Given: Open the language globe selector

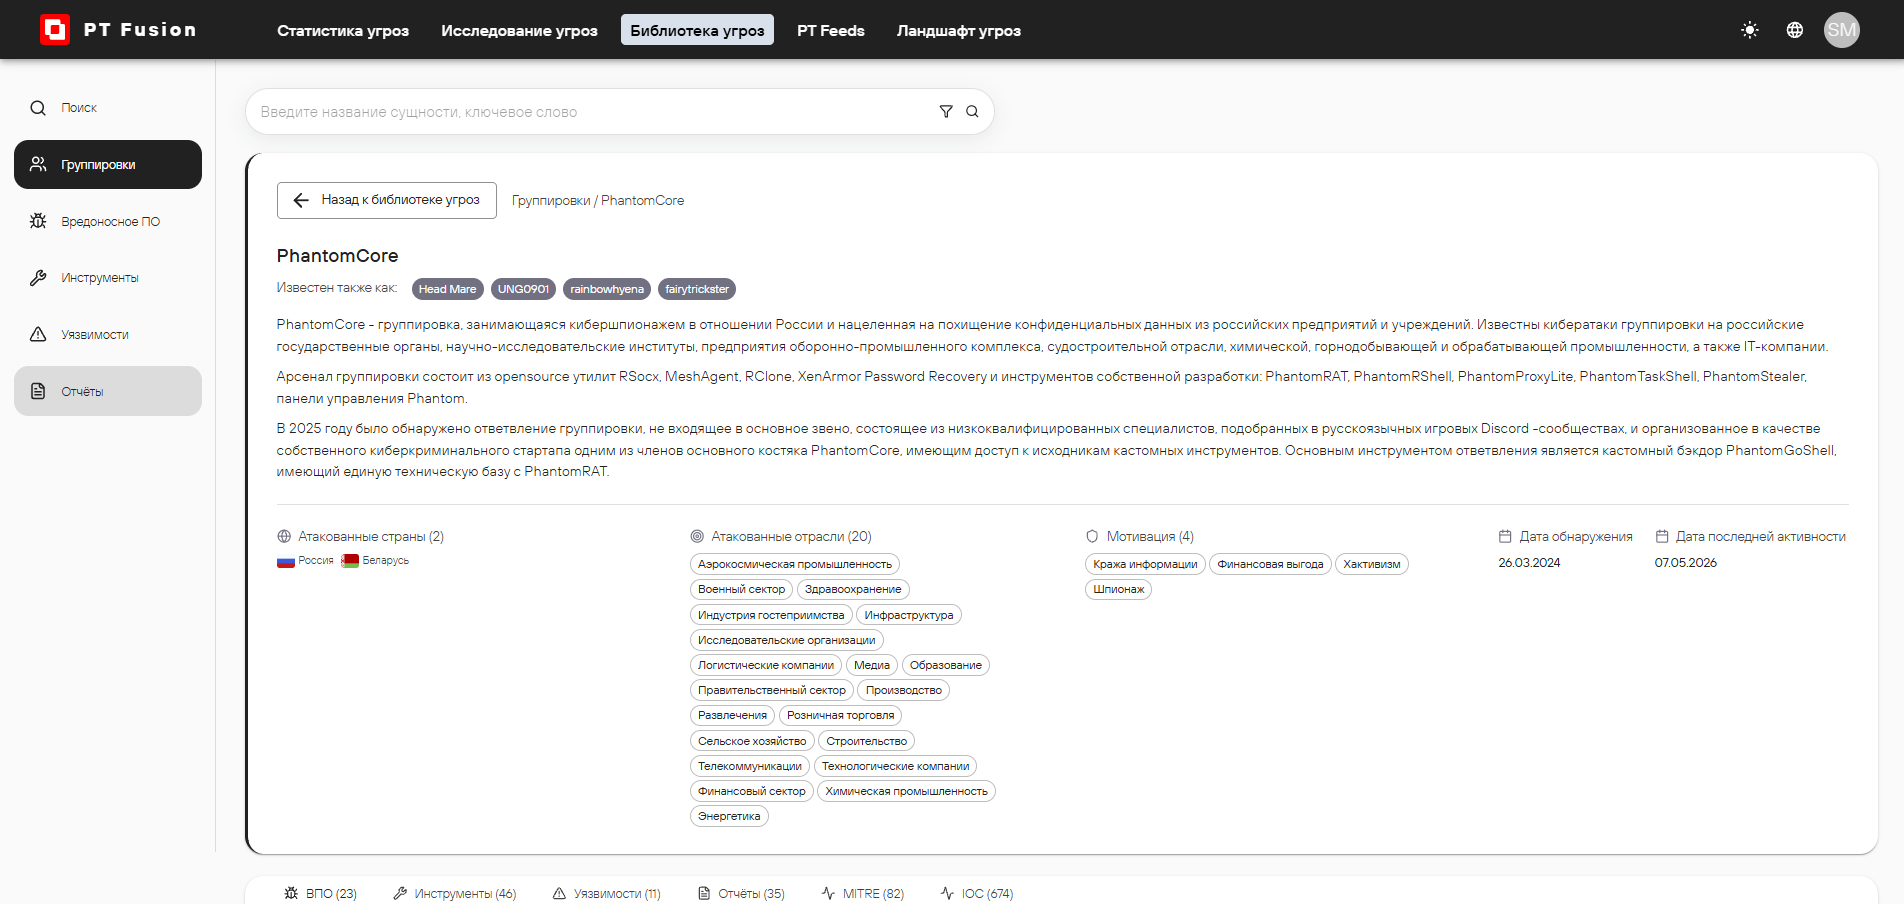Looking at the screenshot, I should coord(1795,30).
